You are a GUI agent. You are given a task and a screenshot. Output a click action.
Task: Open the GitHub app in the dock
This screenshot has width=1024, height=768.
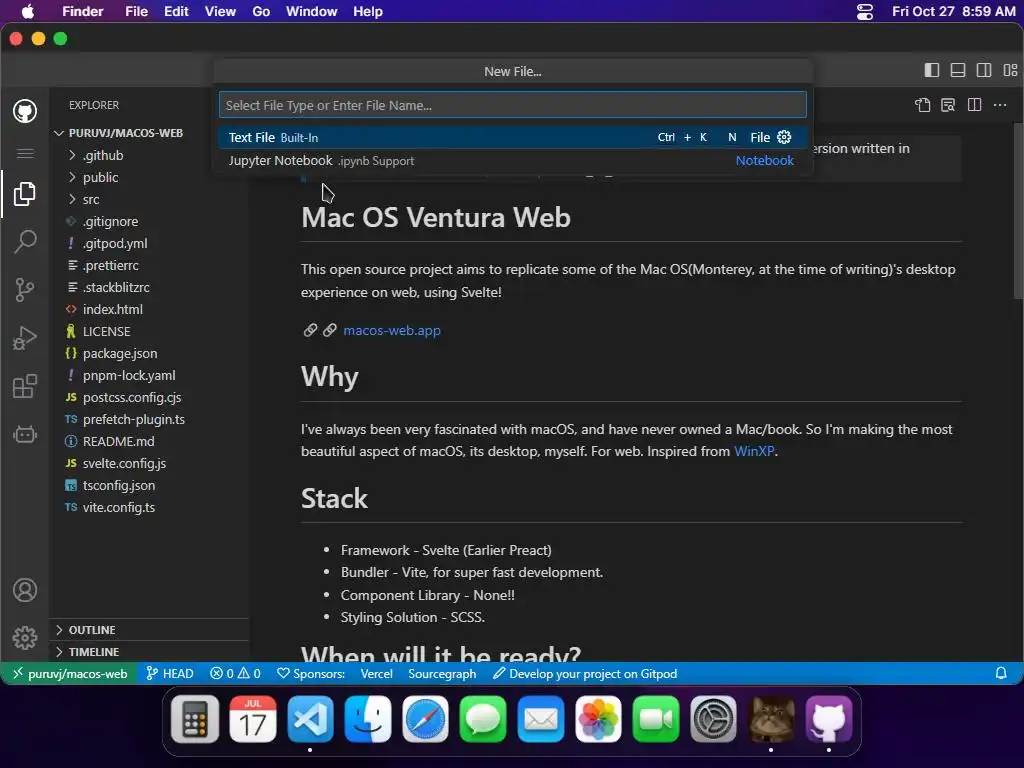829,720
